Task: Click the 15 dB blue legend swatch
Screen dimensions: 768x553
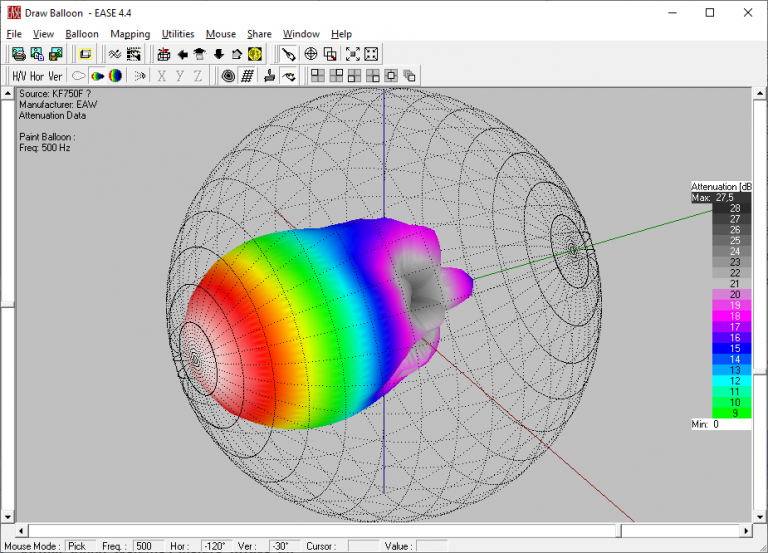Action: point(731,348)
